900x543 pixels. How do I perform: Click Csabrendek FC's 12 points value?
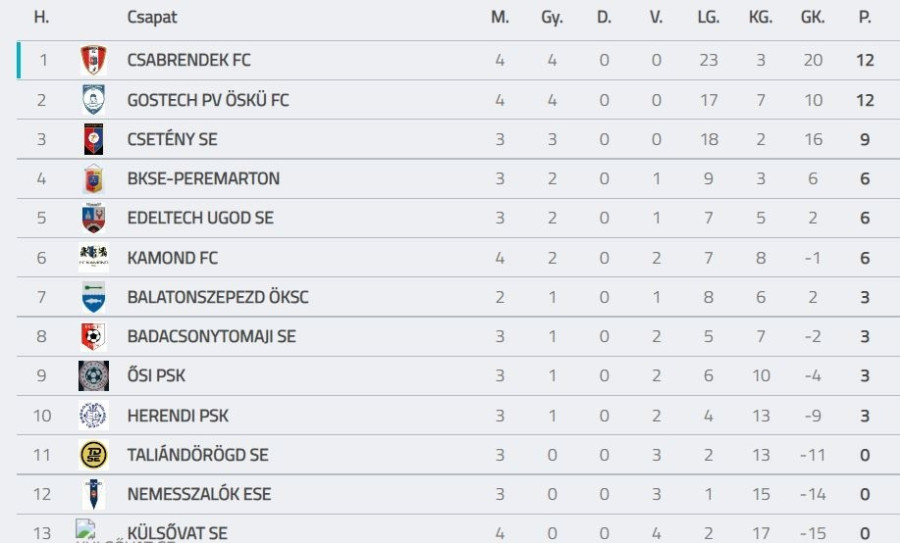point(864,61)
